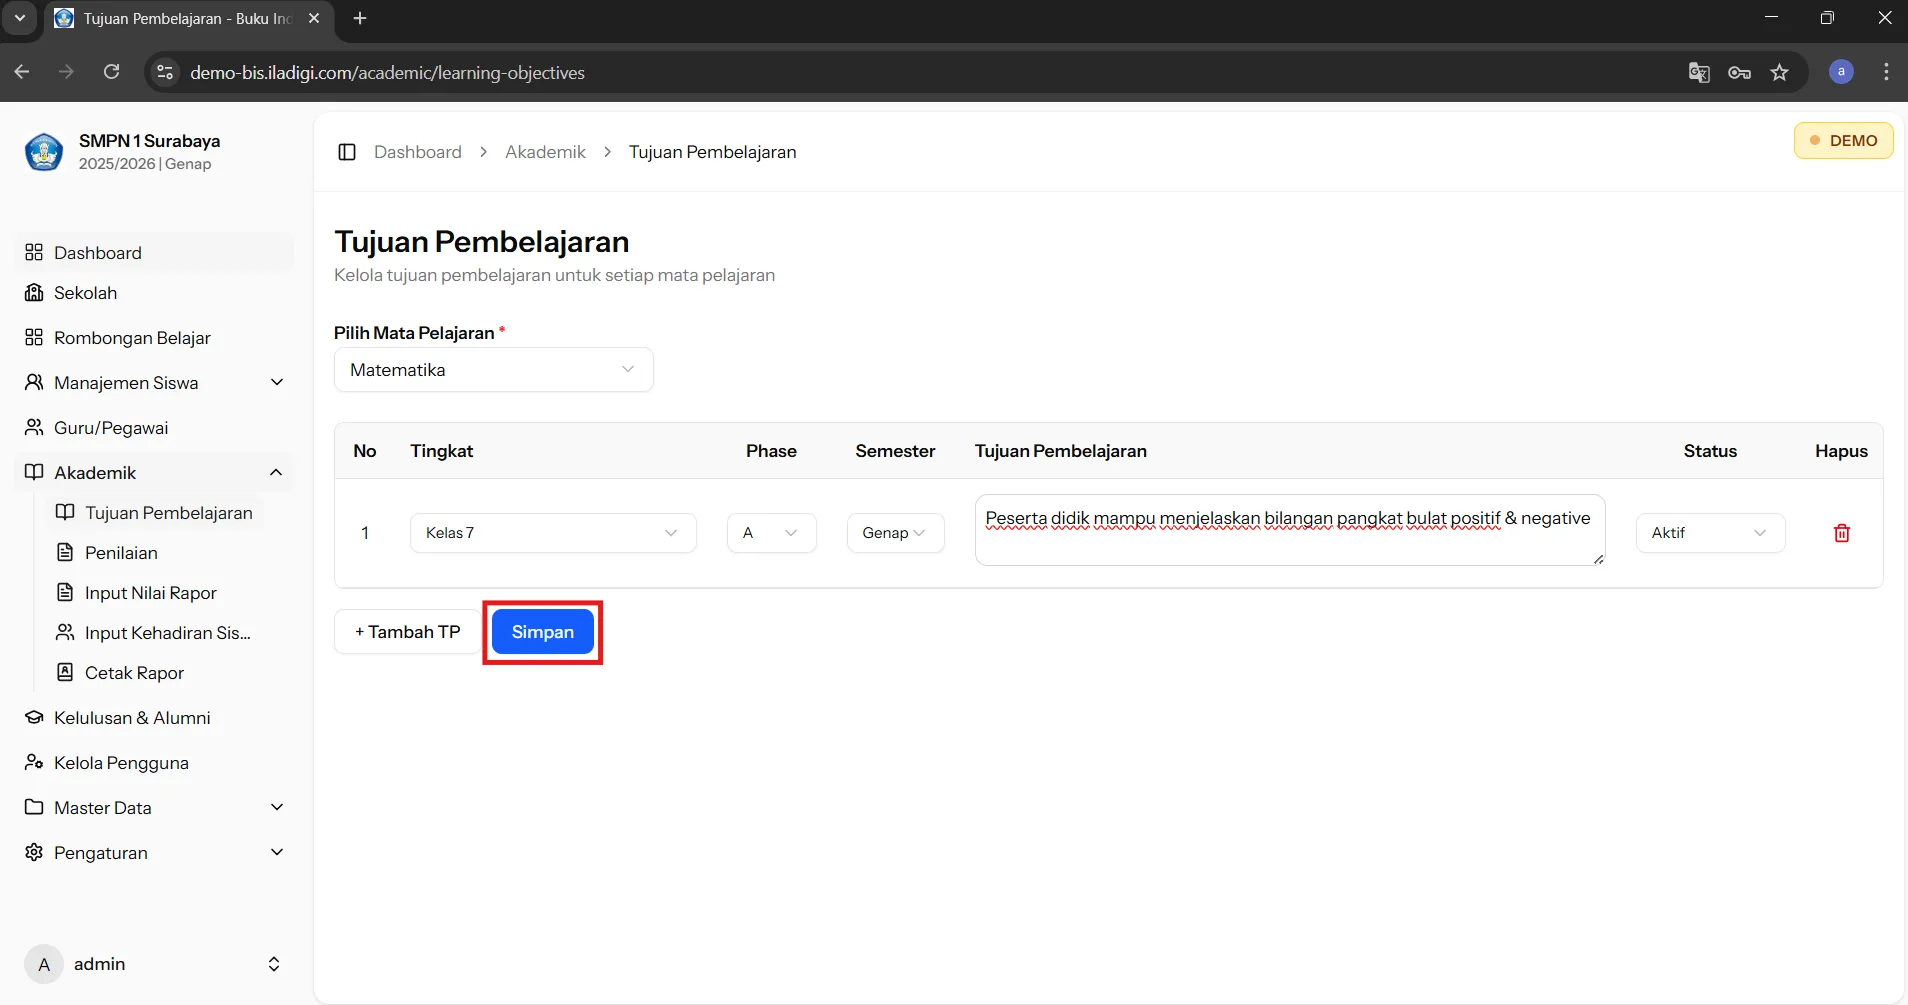Open the Tingkat dropdown showing Kelas 7
This screenshot has width=1908, height=1005.
[x=553, y=533]
